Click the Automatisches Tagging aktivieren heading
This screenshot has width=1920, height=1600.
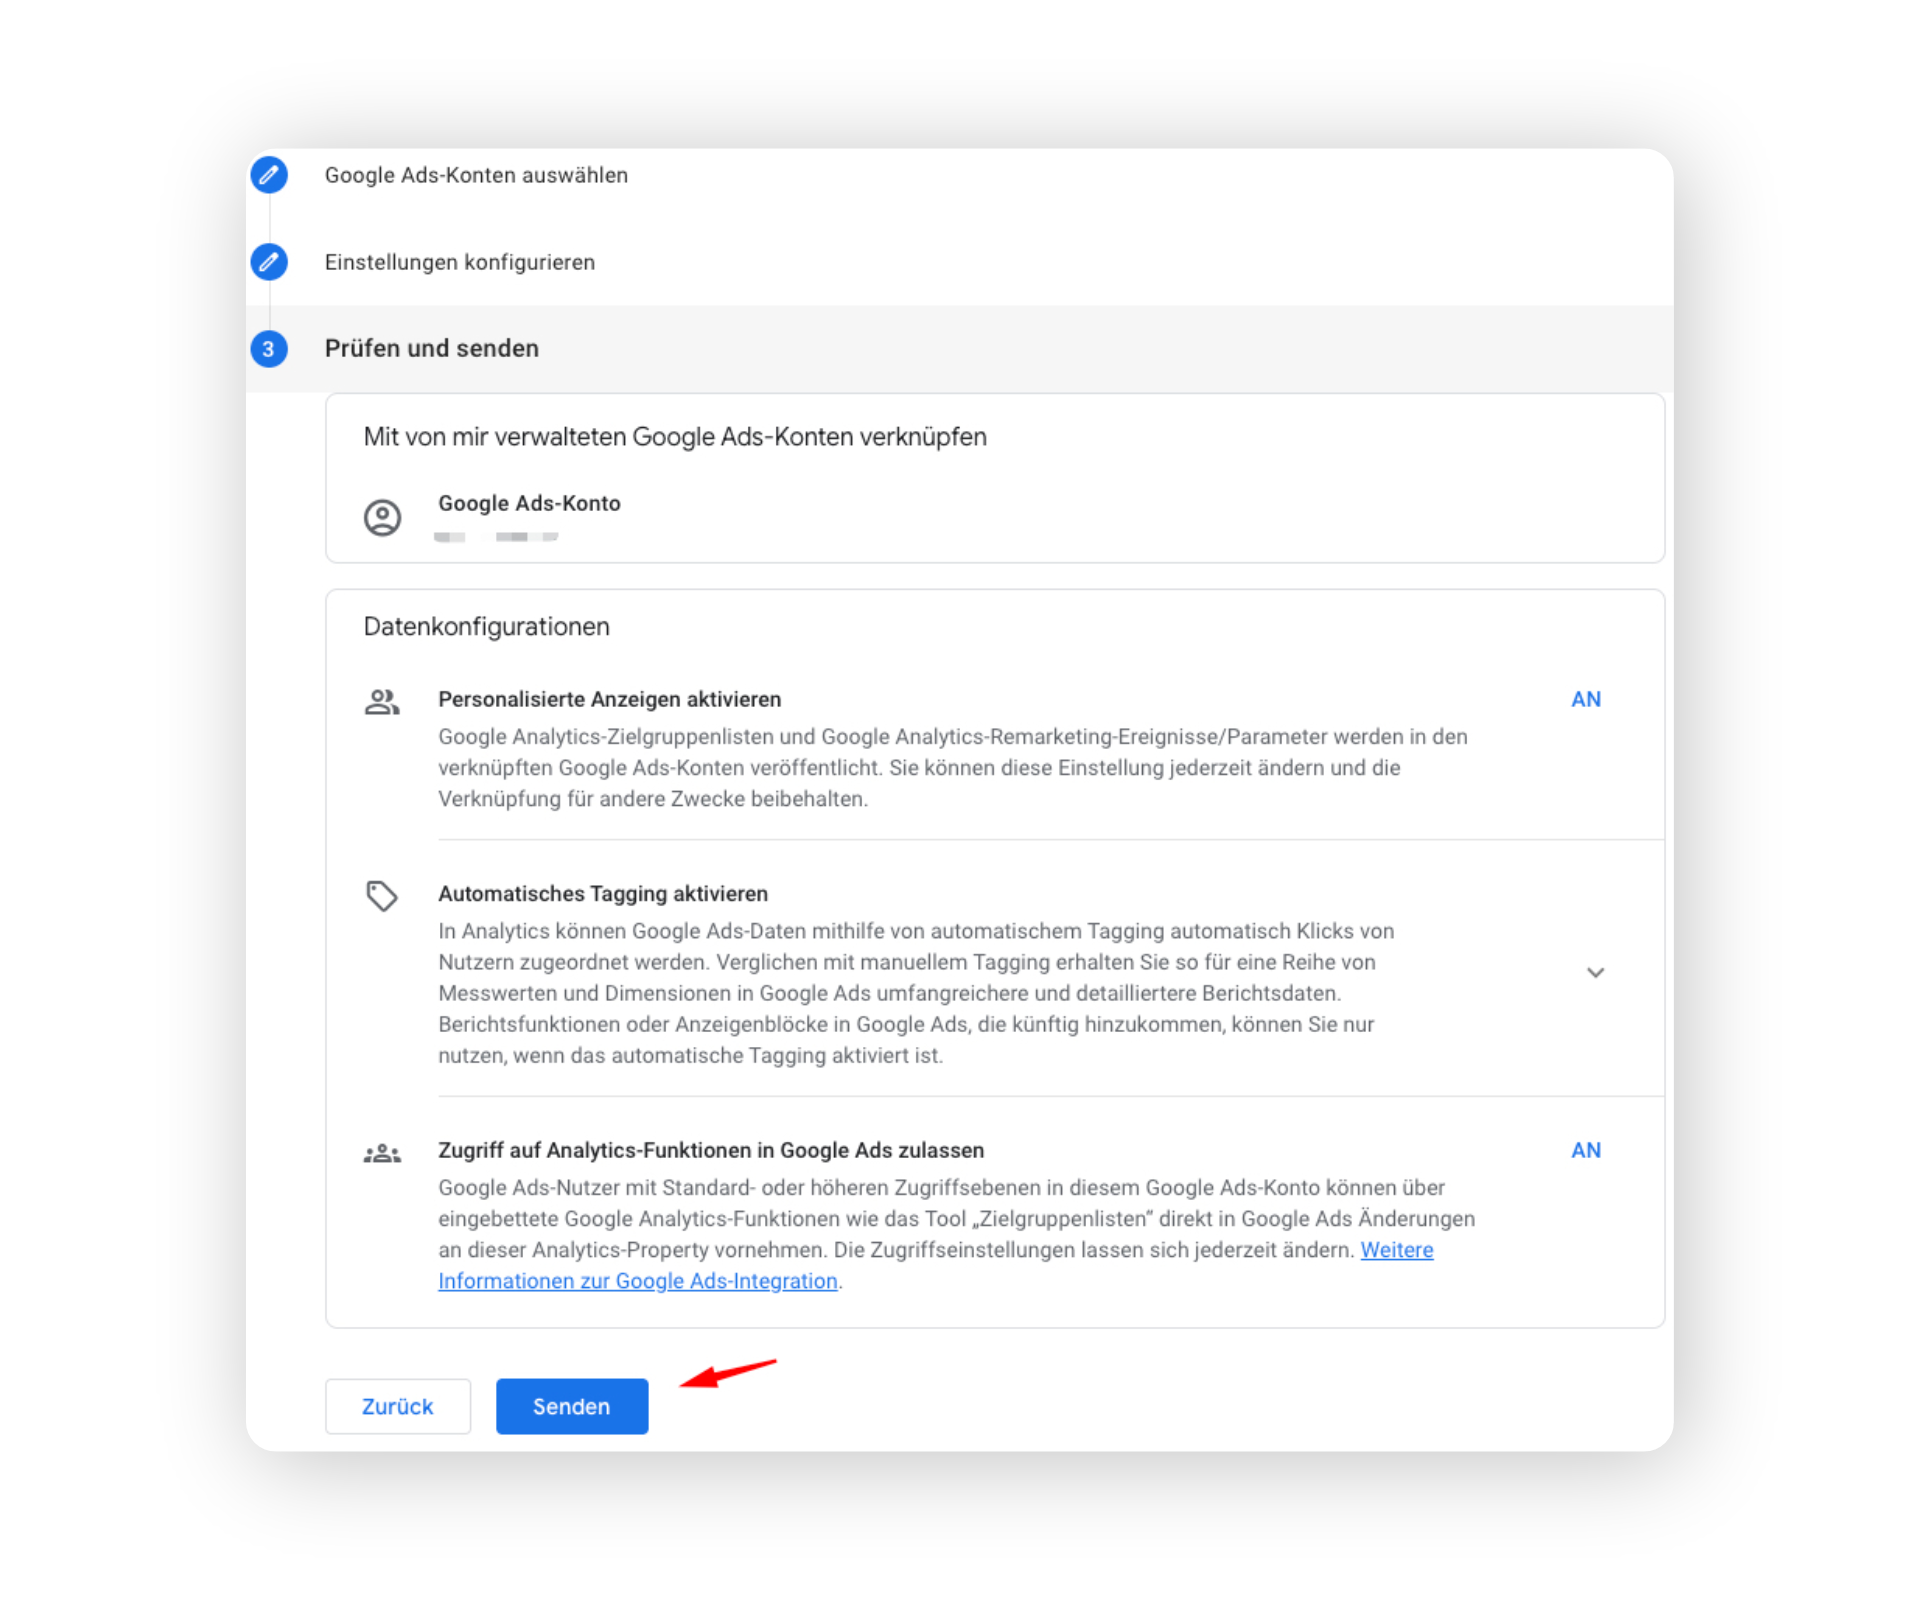[x=603, y=893]
